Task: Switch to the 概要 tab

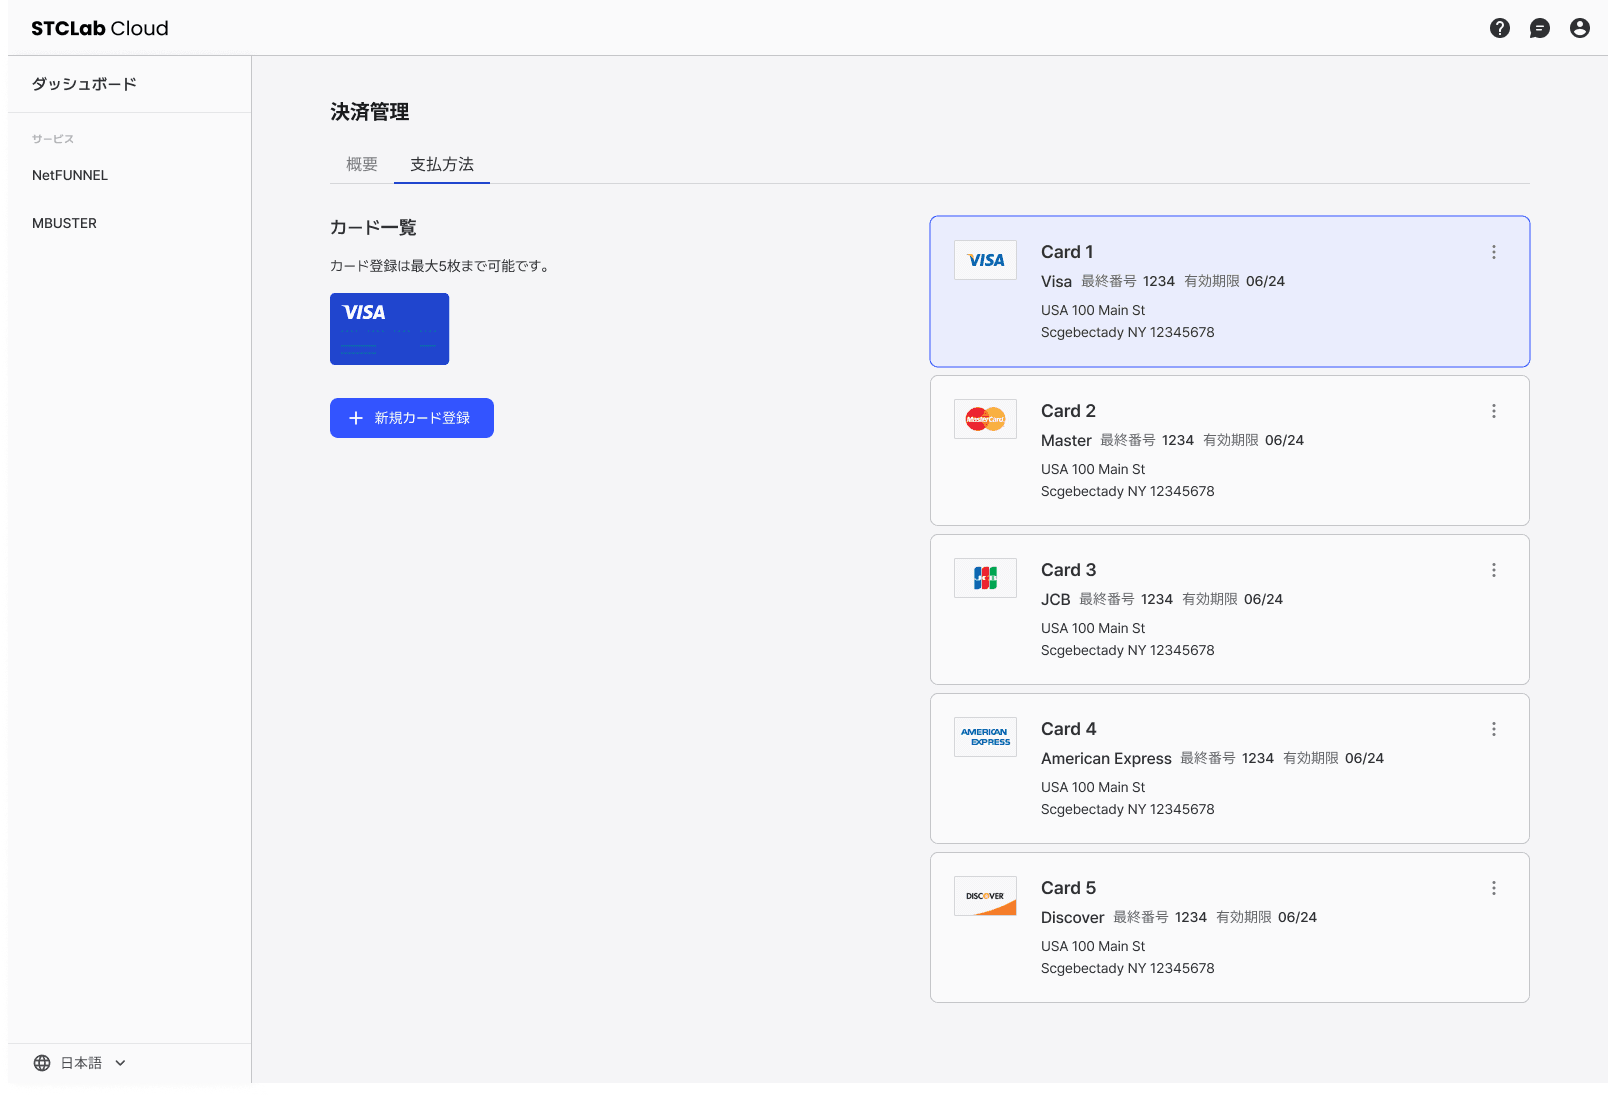Action: (x=362, y=164)
